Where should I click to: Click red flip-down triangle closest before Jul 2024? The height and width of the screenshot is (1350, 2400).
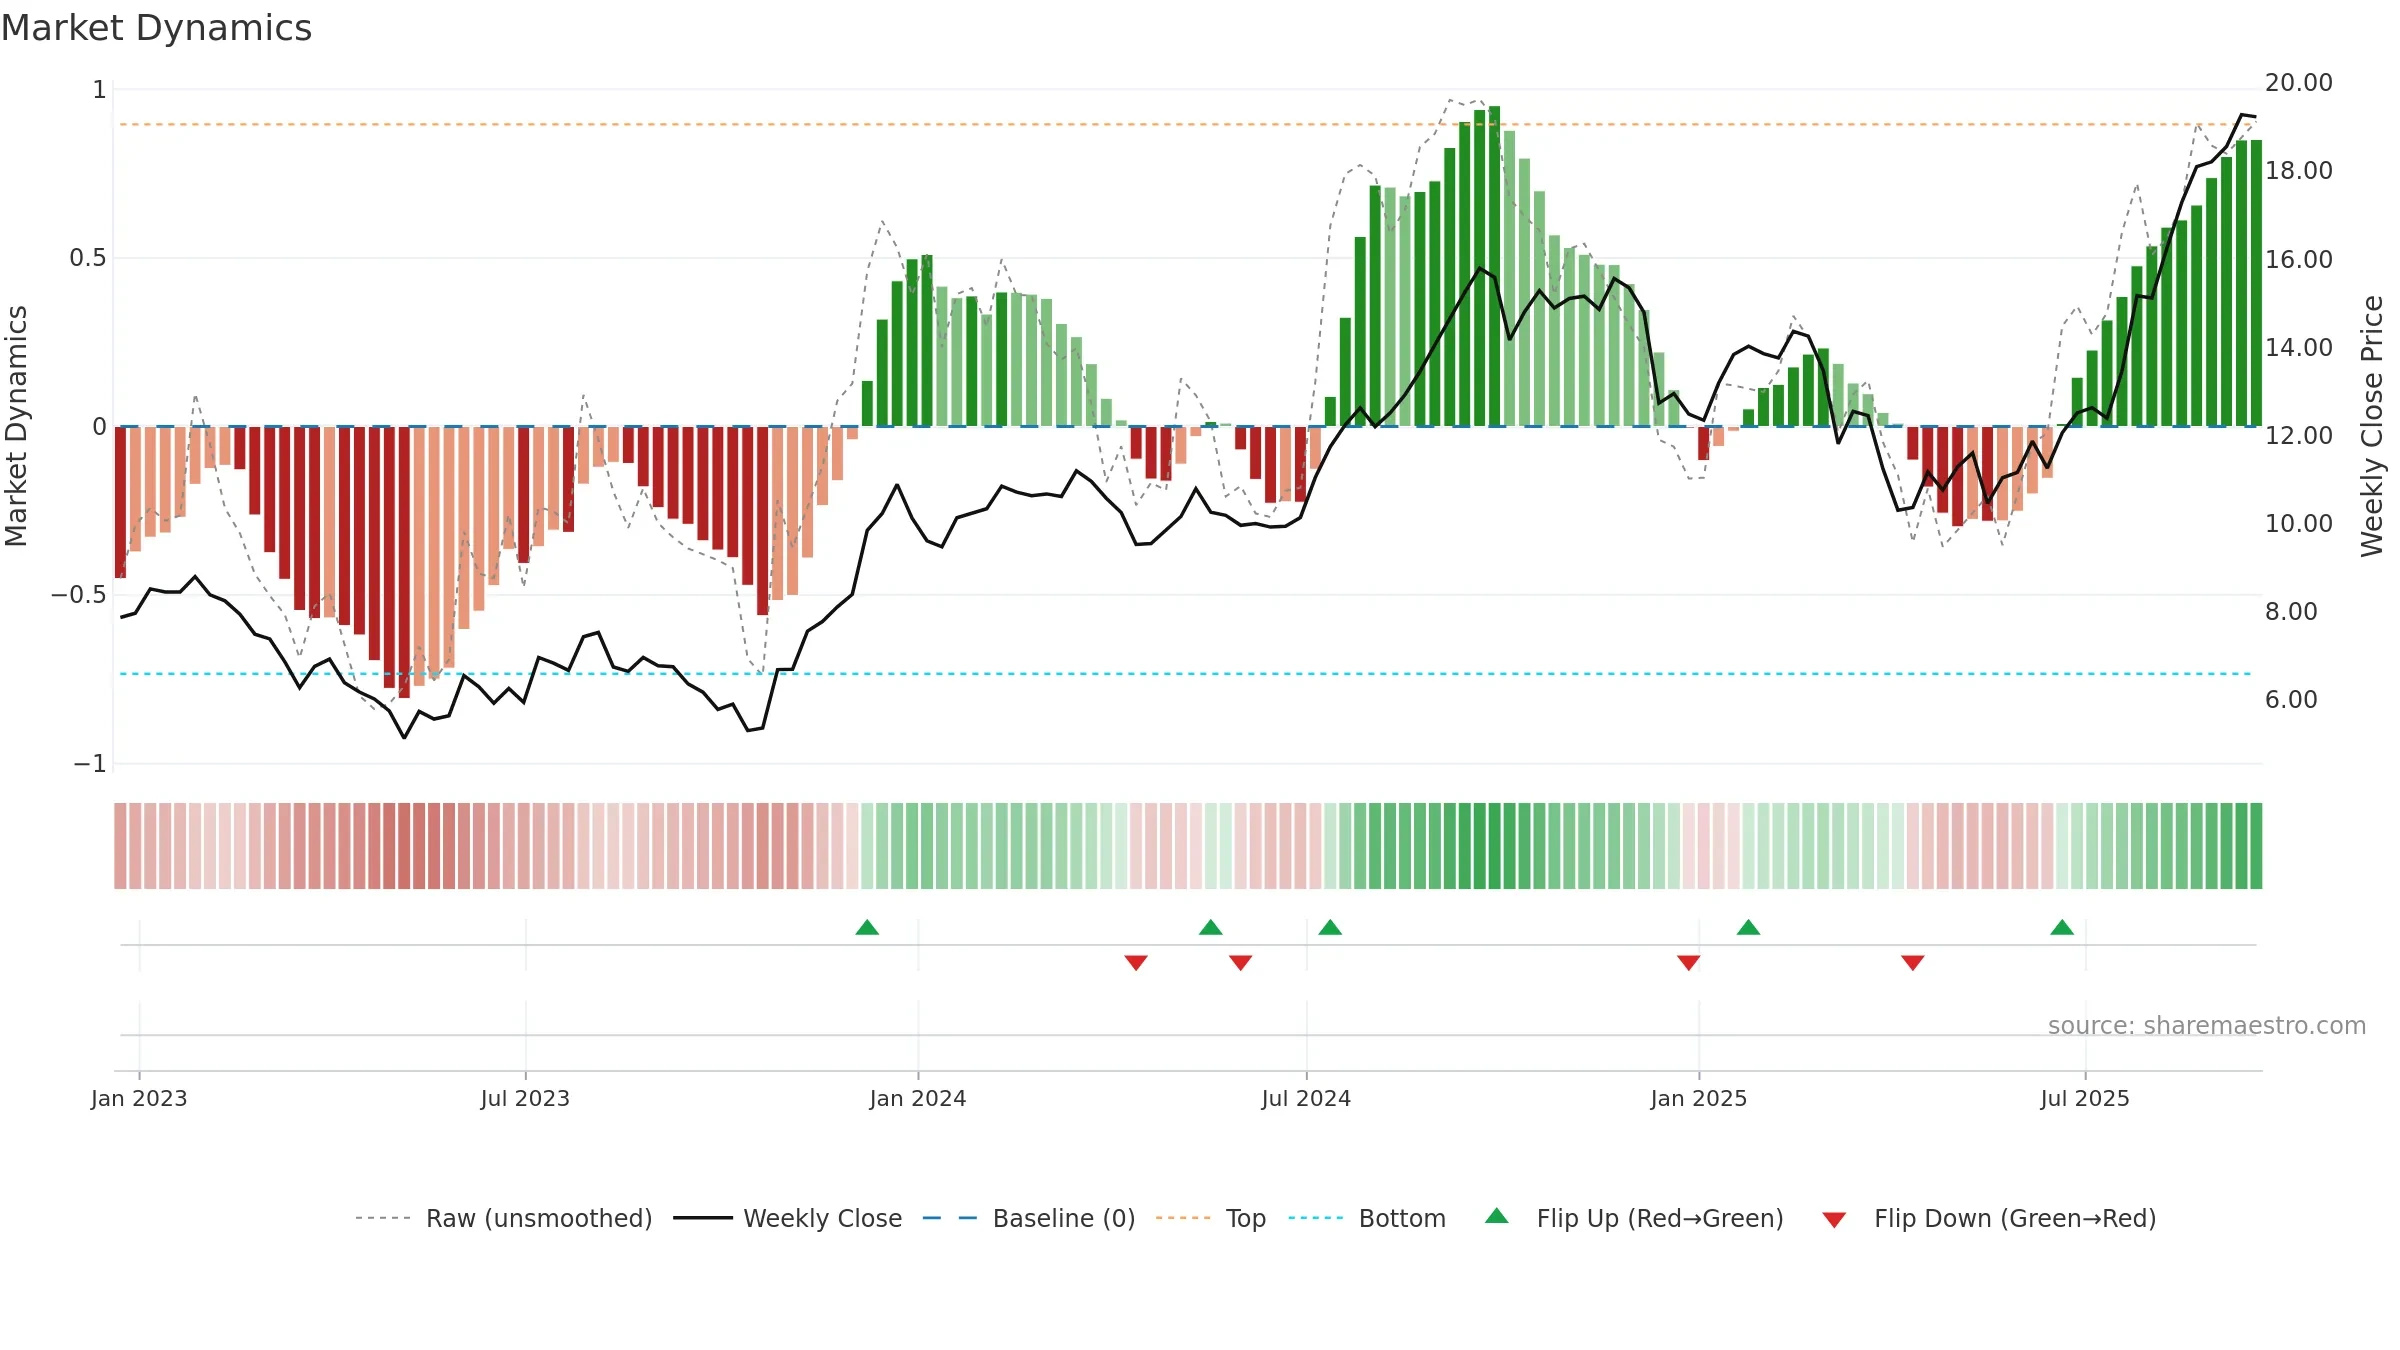[x=1241, y=962]
